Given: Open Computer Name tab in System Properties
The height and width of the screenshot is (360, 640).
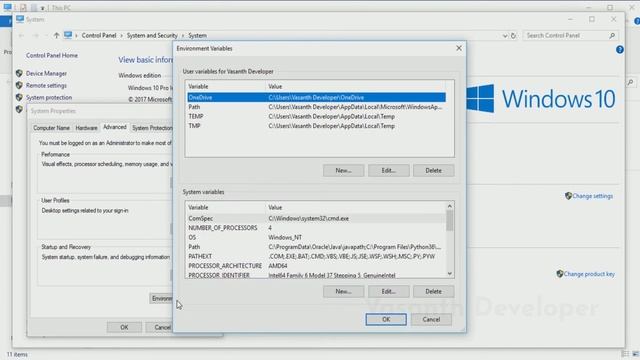Looking at the screenshot, I should [x=51, y=128].
